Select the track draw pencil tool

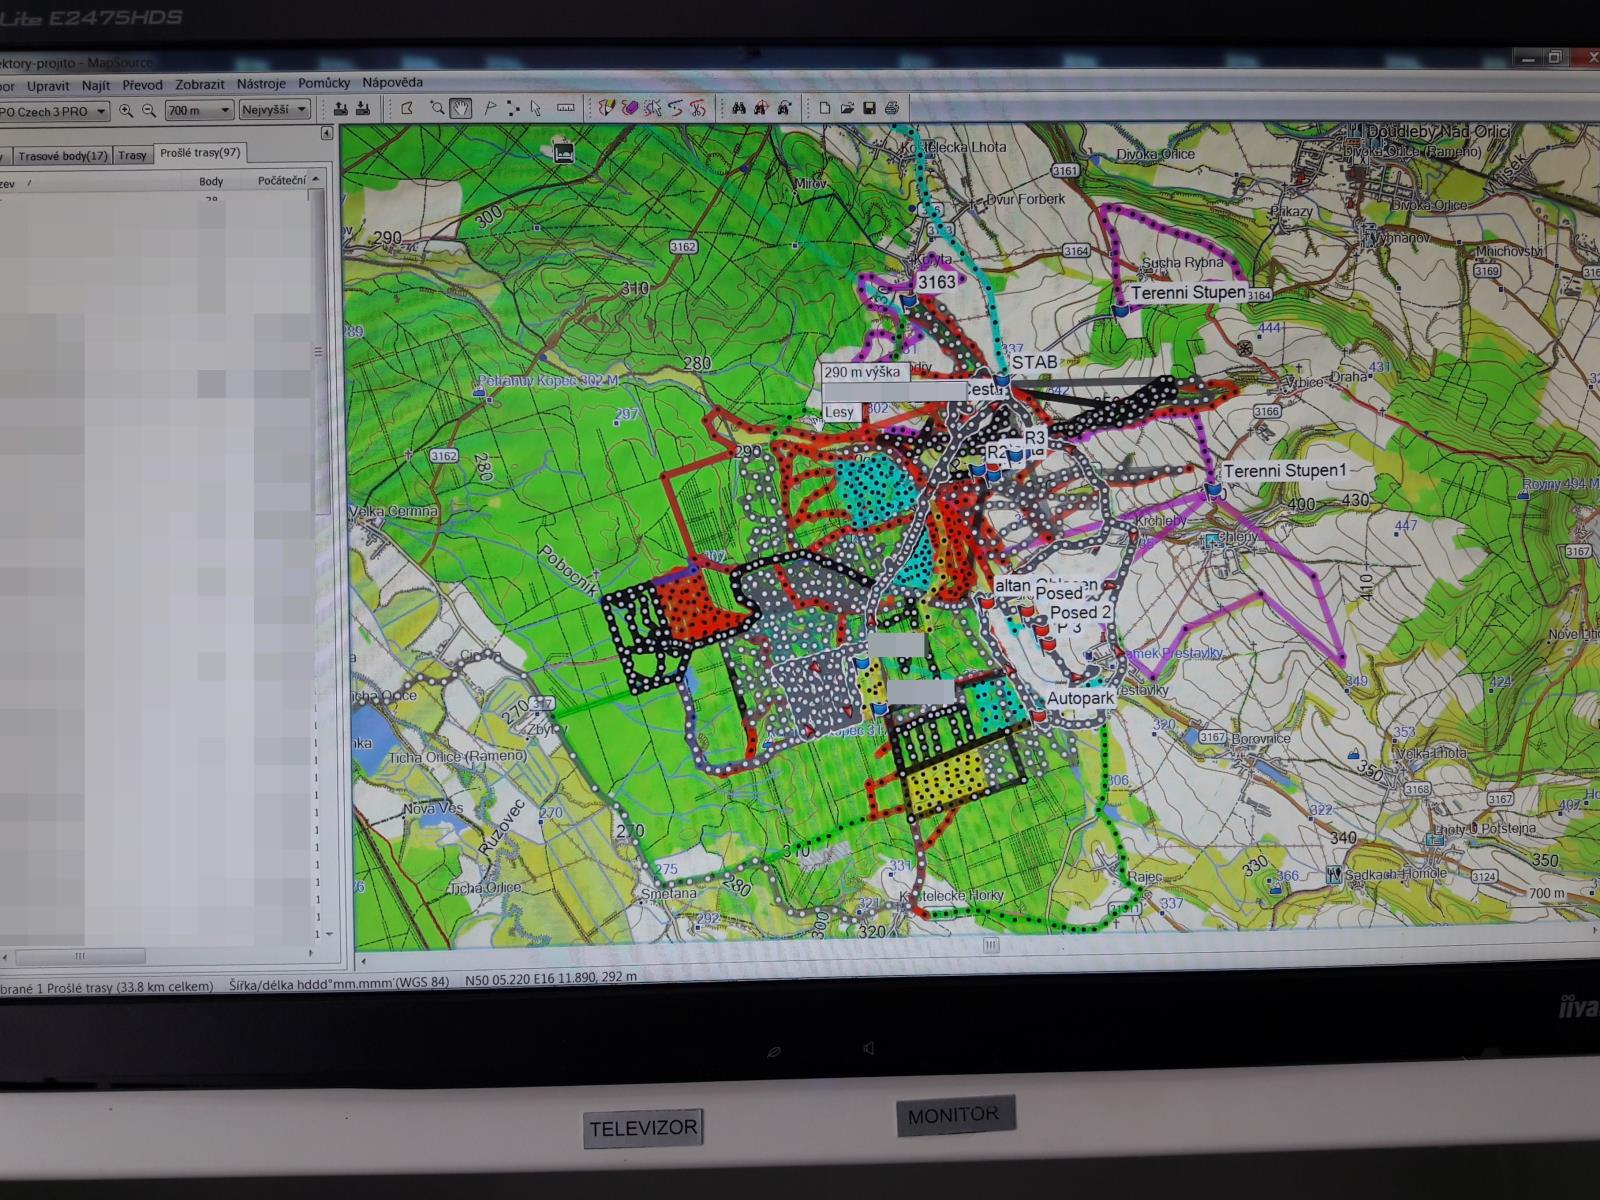pos(607,108)
